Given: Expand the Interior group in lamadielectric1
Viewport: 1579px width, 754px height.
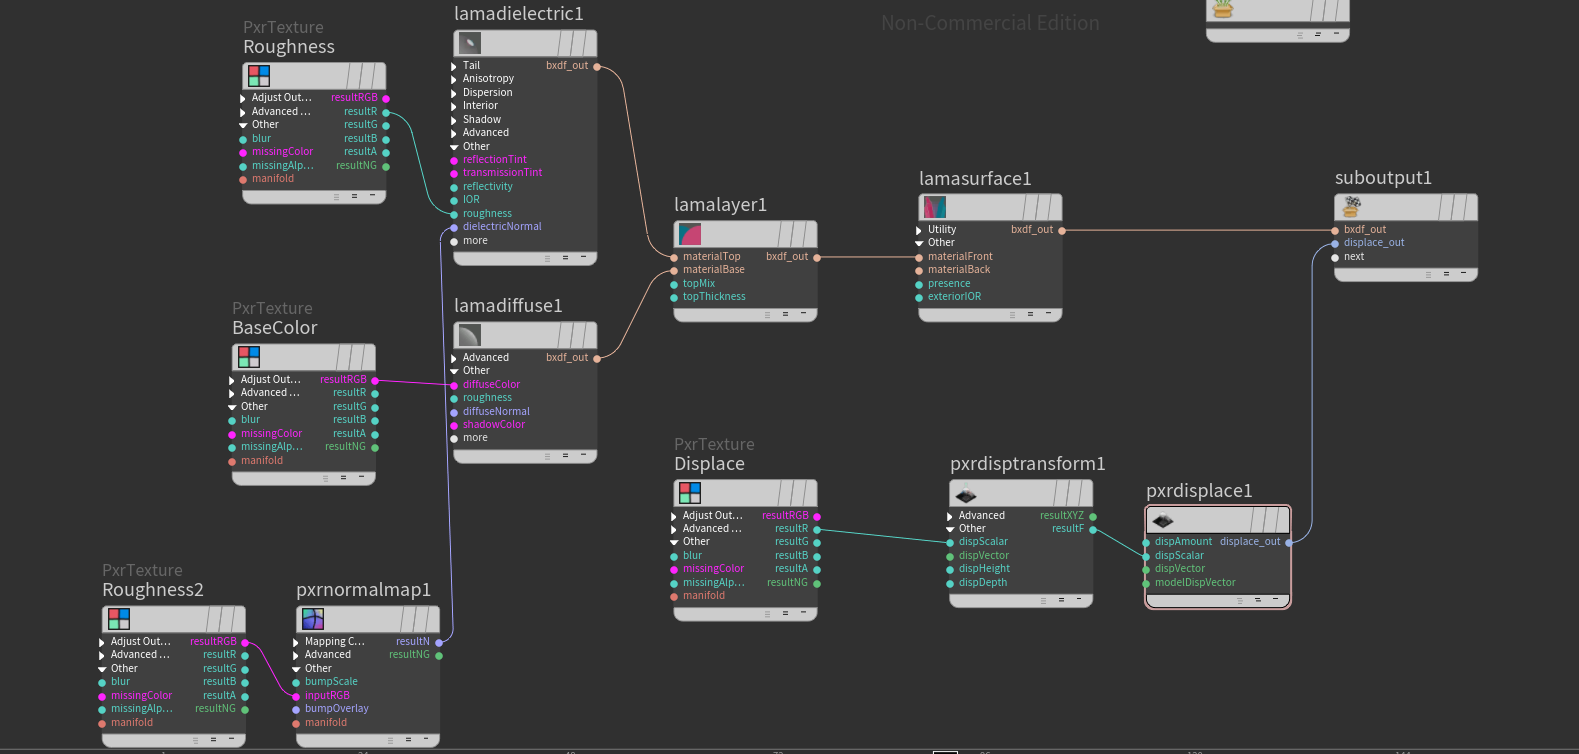Looking at the screenshot, I should click(454, 106).
